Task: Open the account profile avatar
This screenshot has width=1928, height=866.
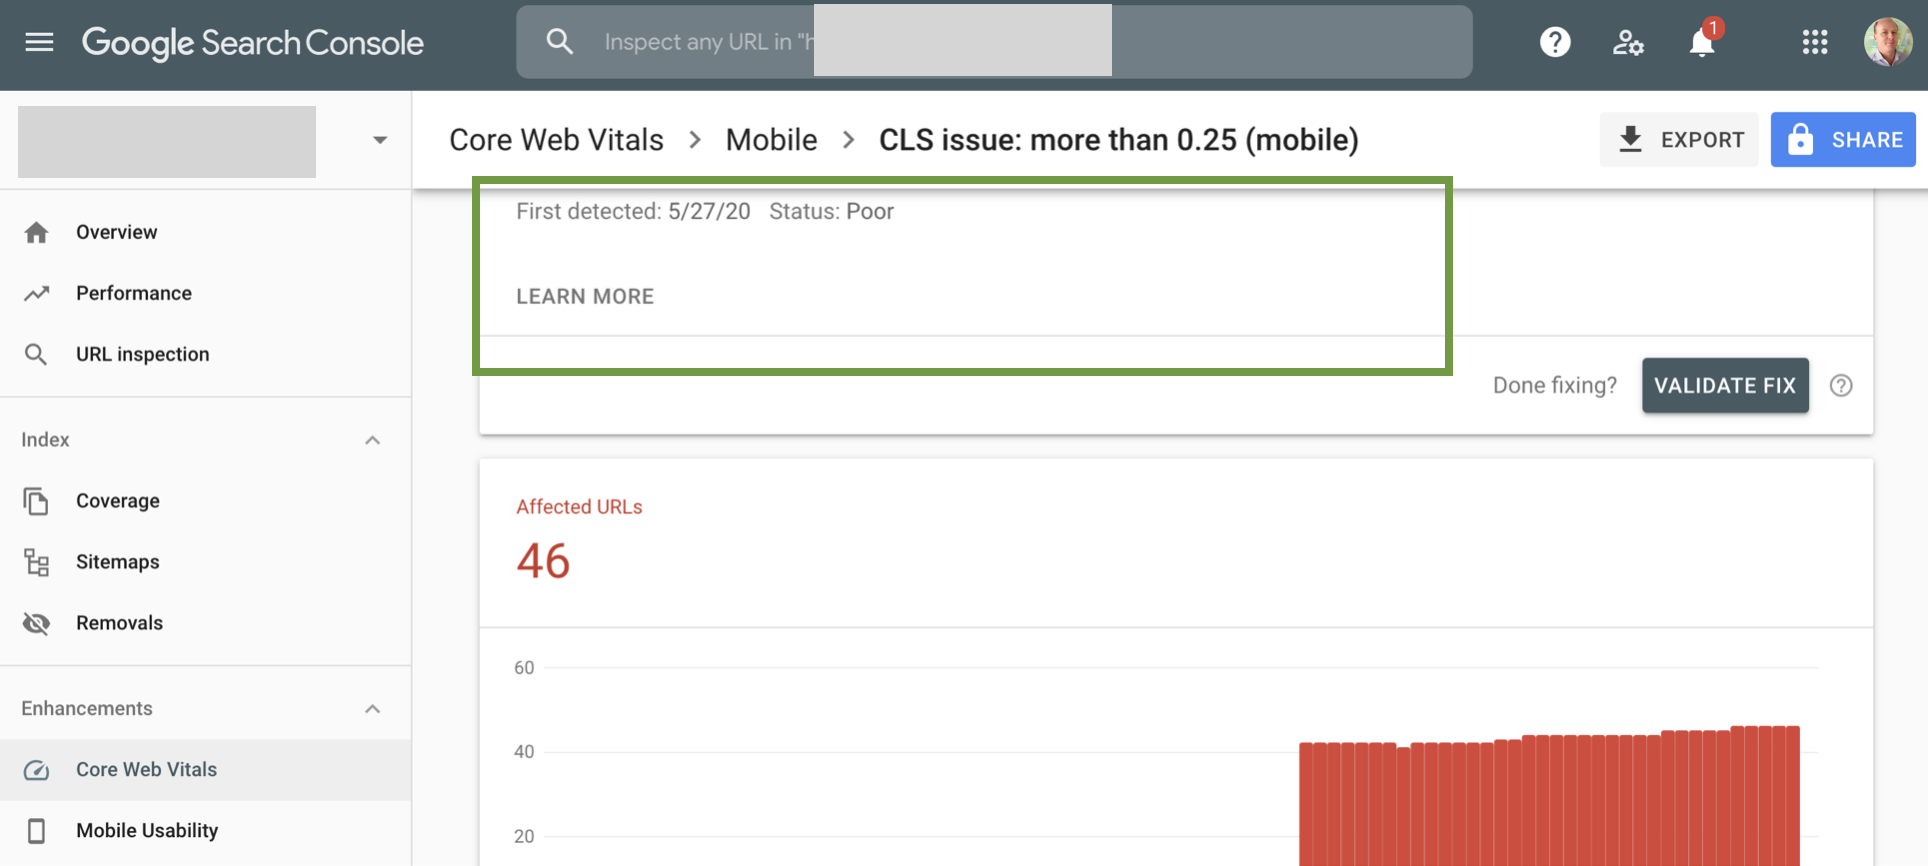Action: [x=1888, y=42]
